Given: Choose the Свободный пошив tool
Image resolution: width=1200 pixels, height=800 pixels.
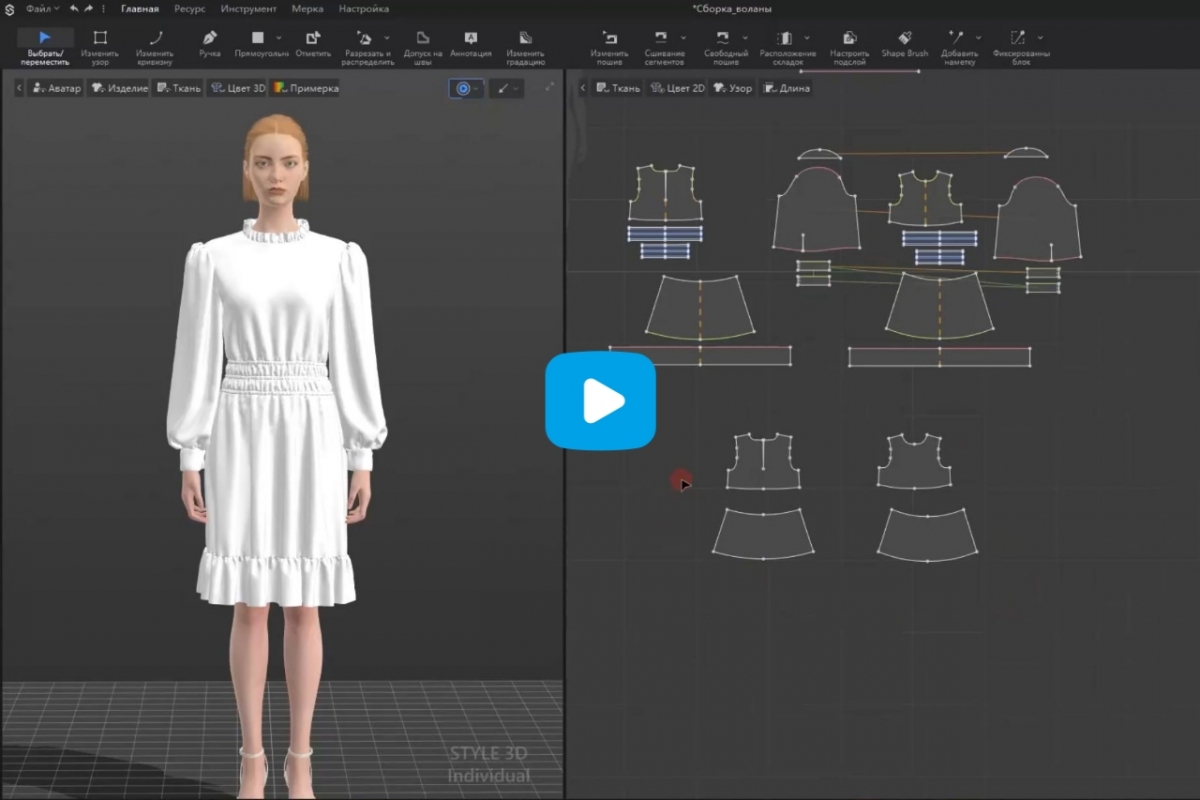Looking at the screenshot, I should click(722, 46).
